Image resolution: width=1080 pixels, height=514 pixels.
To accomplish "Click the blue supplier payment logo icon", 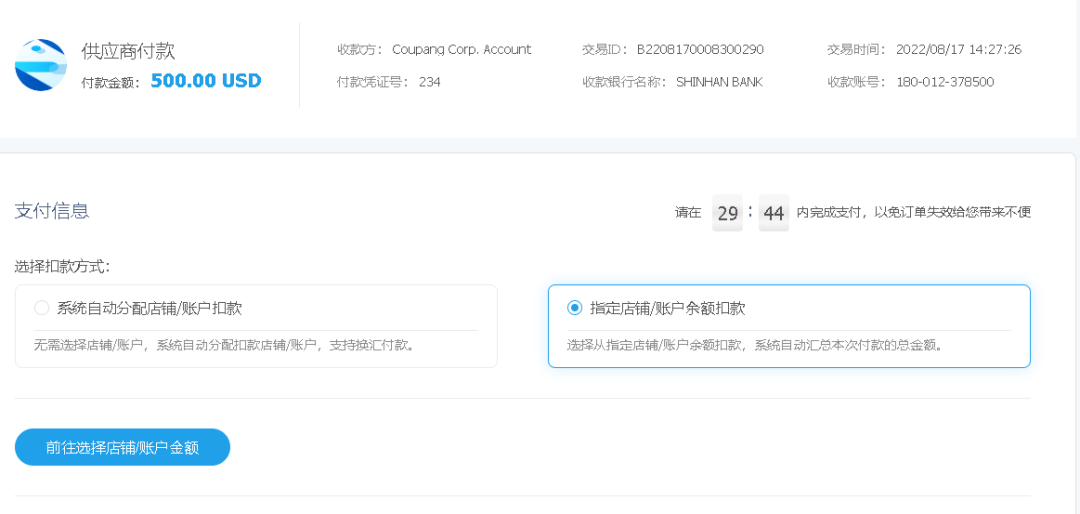I will point(41,65).
